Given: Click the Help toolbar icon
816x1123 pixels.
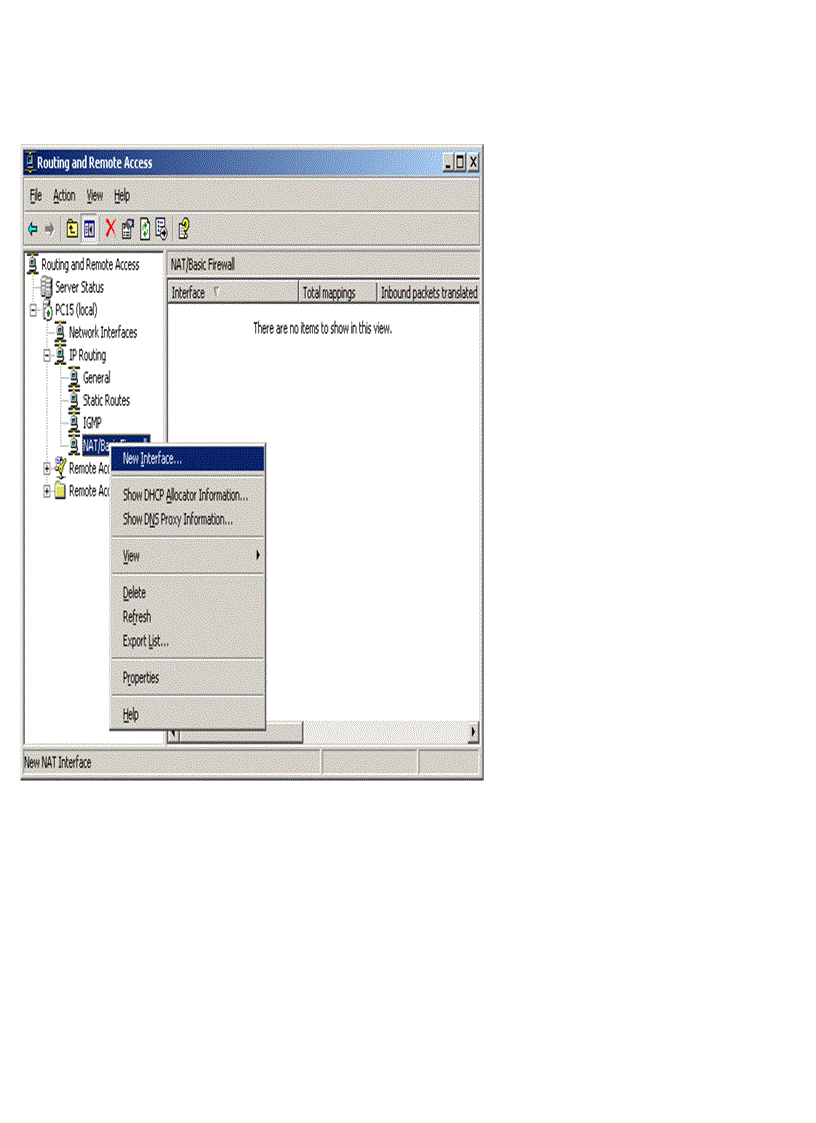Looking at the screenshot, I should [x=184, y=229].
